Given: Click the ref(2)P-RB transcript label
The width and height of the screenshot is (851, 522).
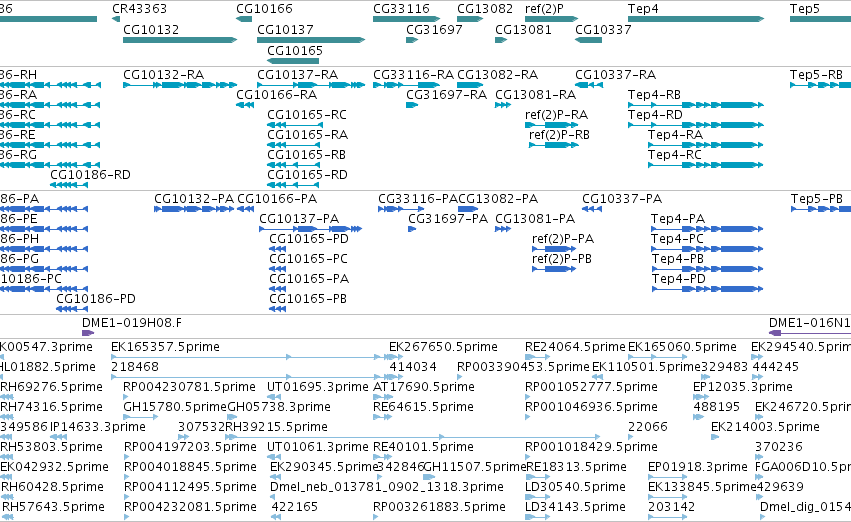Looking at the screenshot, I should point(560,135).
